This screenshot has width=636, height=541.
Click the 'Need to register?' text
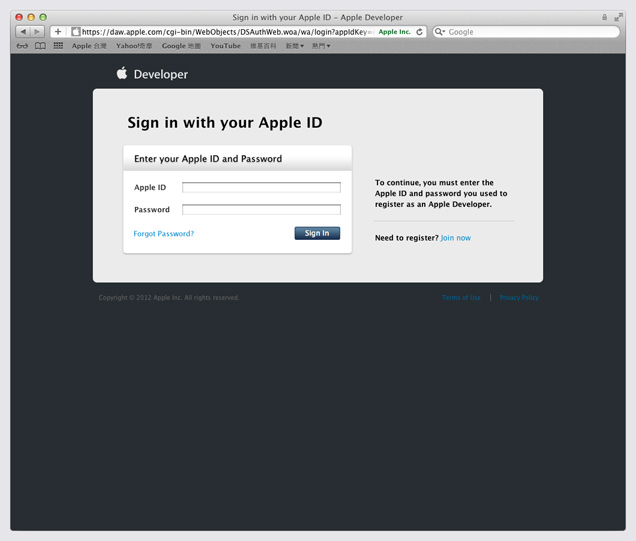[x=406, y=238]
